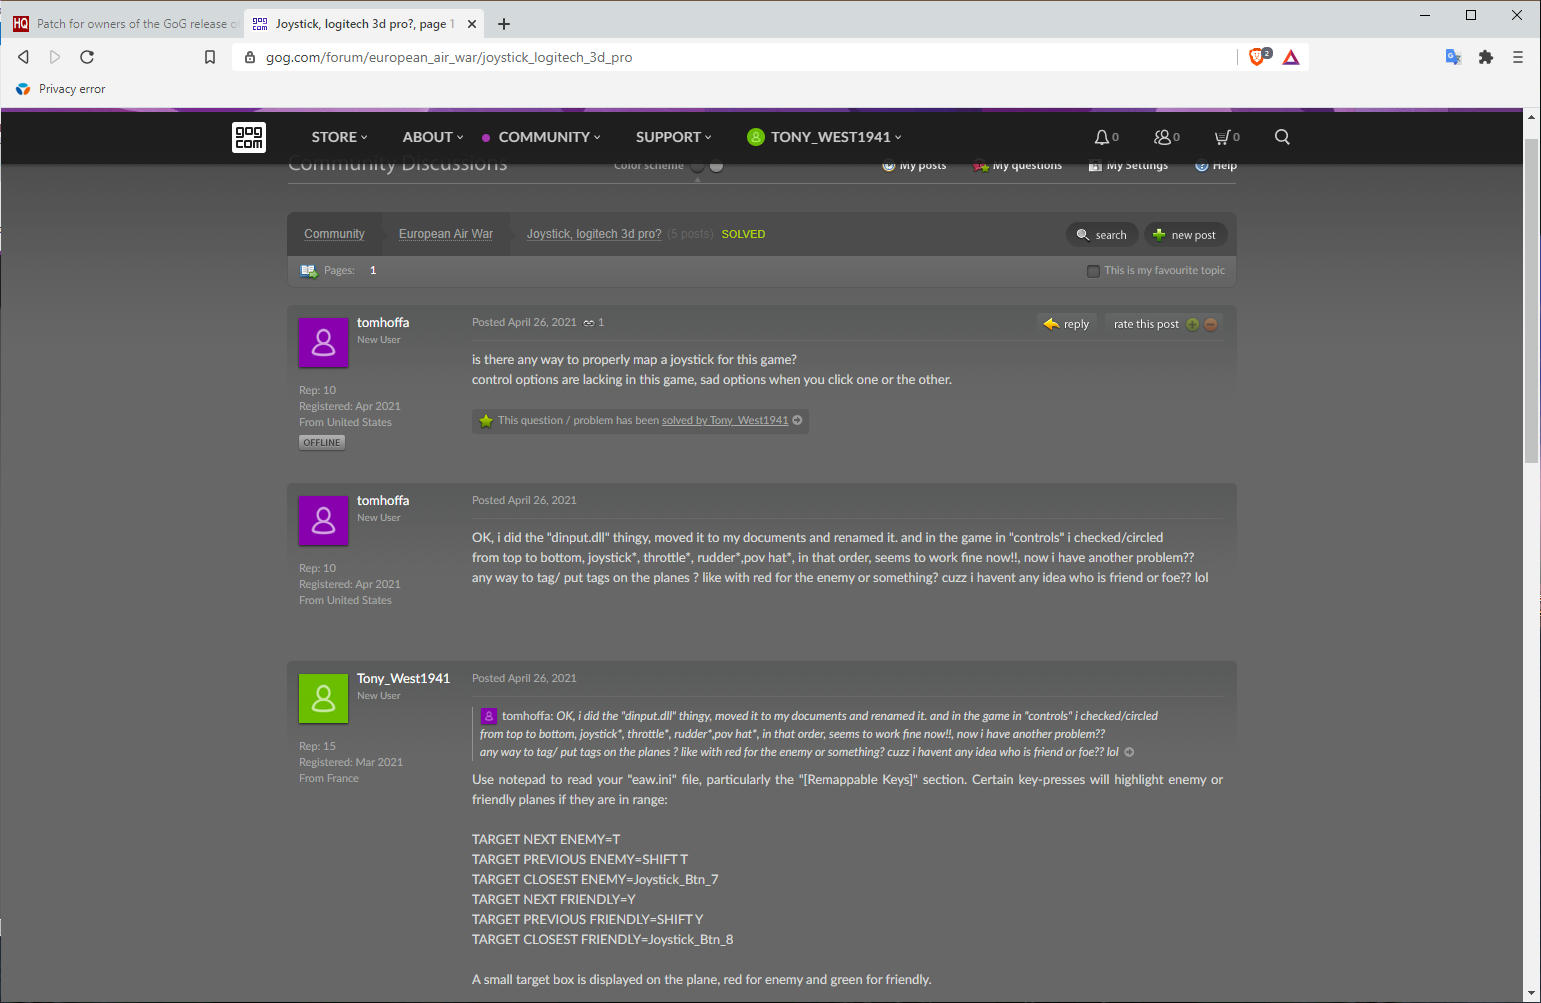Click tomhoffa's avatar in the second post
Viewport: 1541px width, 1003px height.
[323, 521]
